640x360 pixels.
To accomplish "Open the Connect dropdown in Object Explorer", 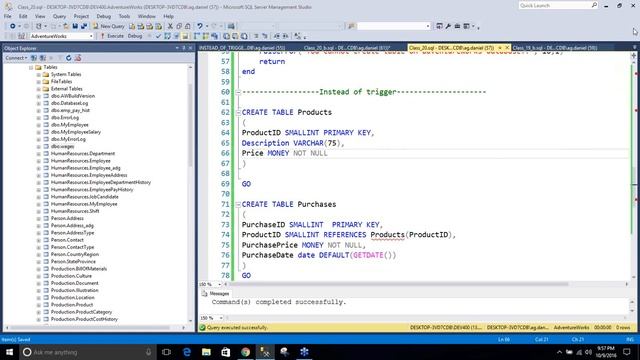I will 16,58.
